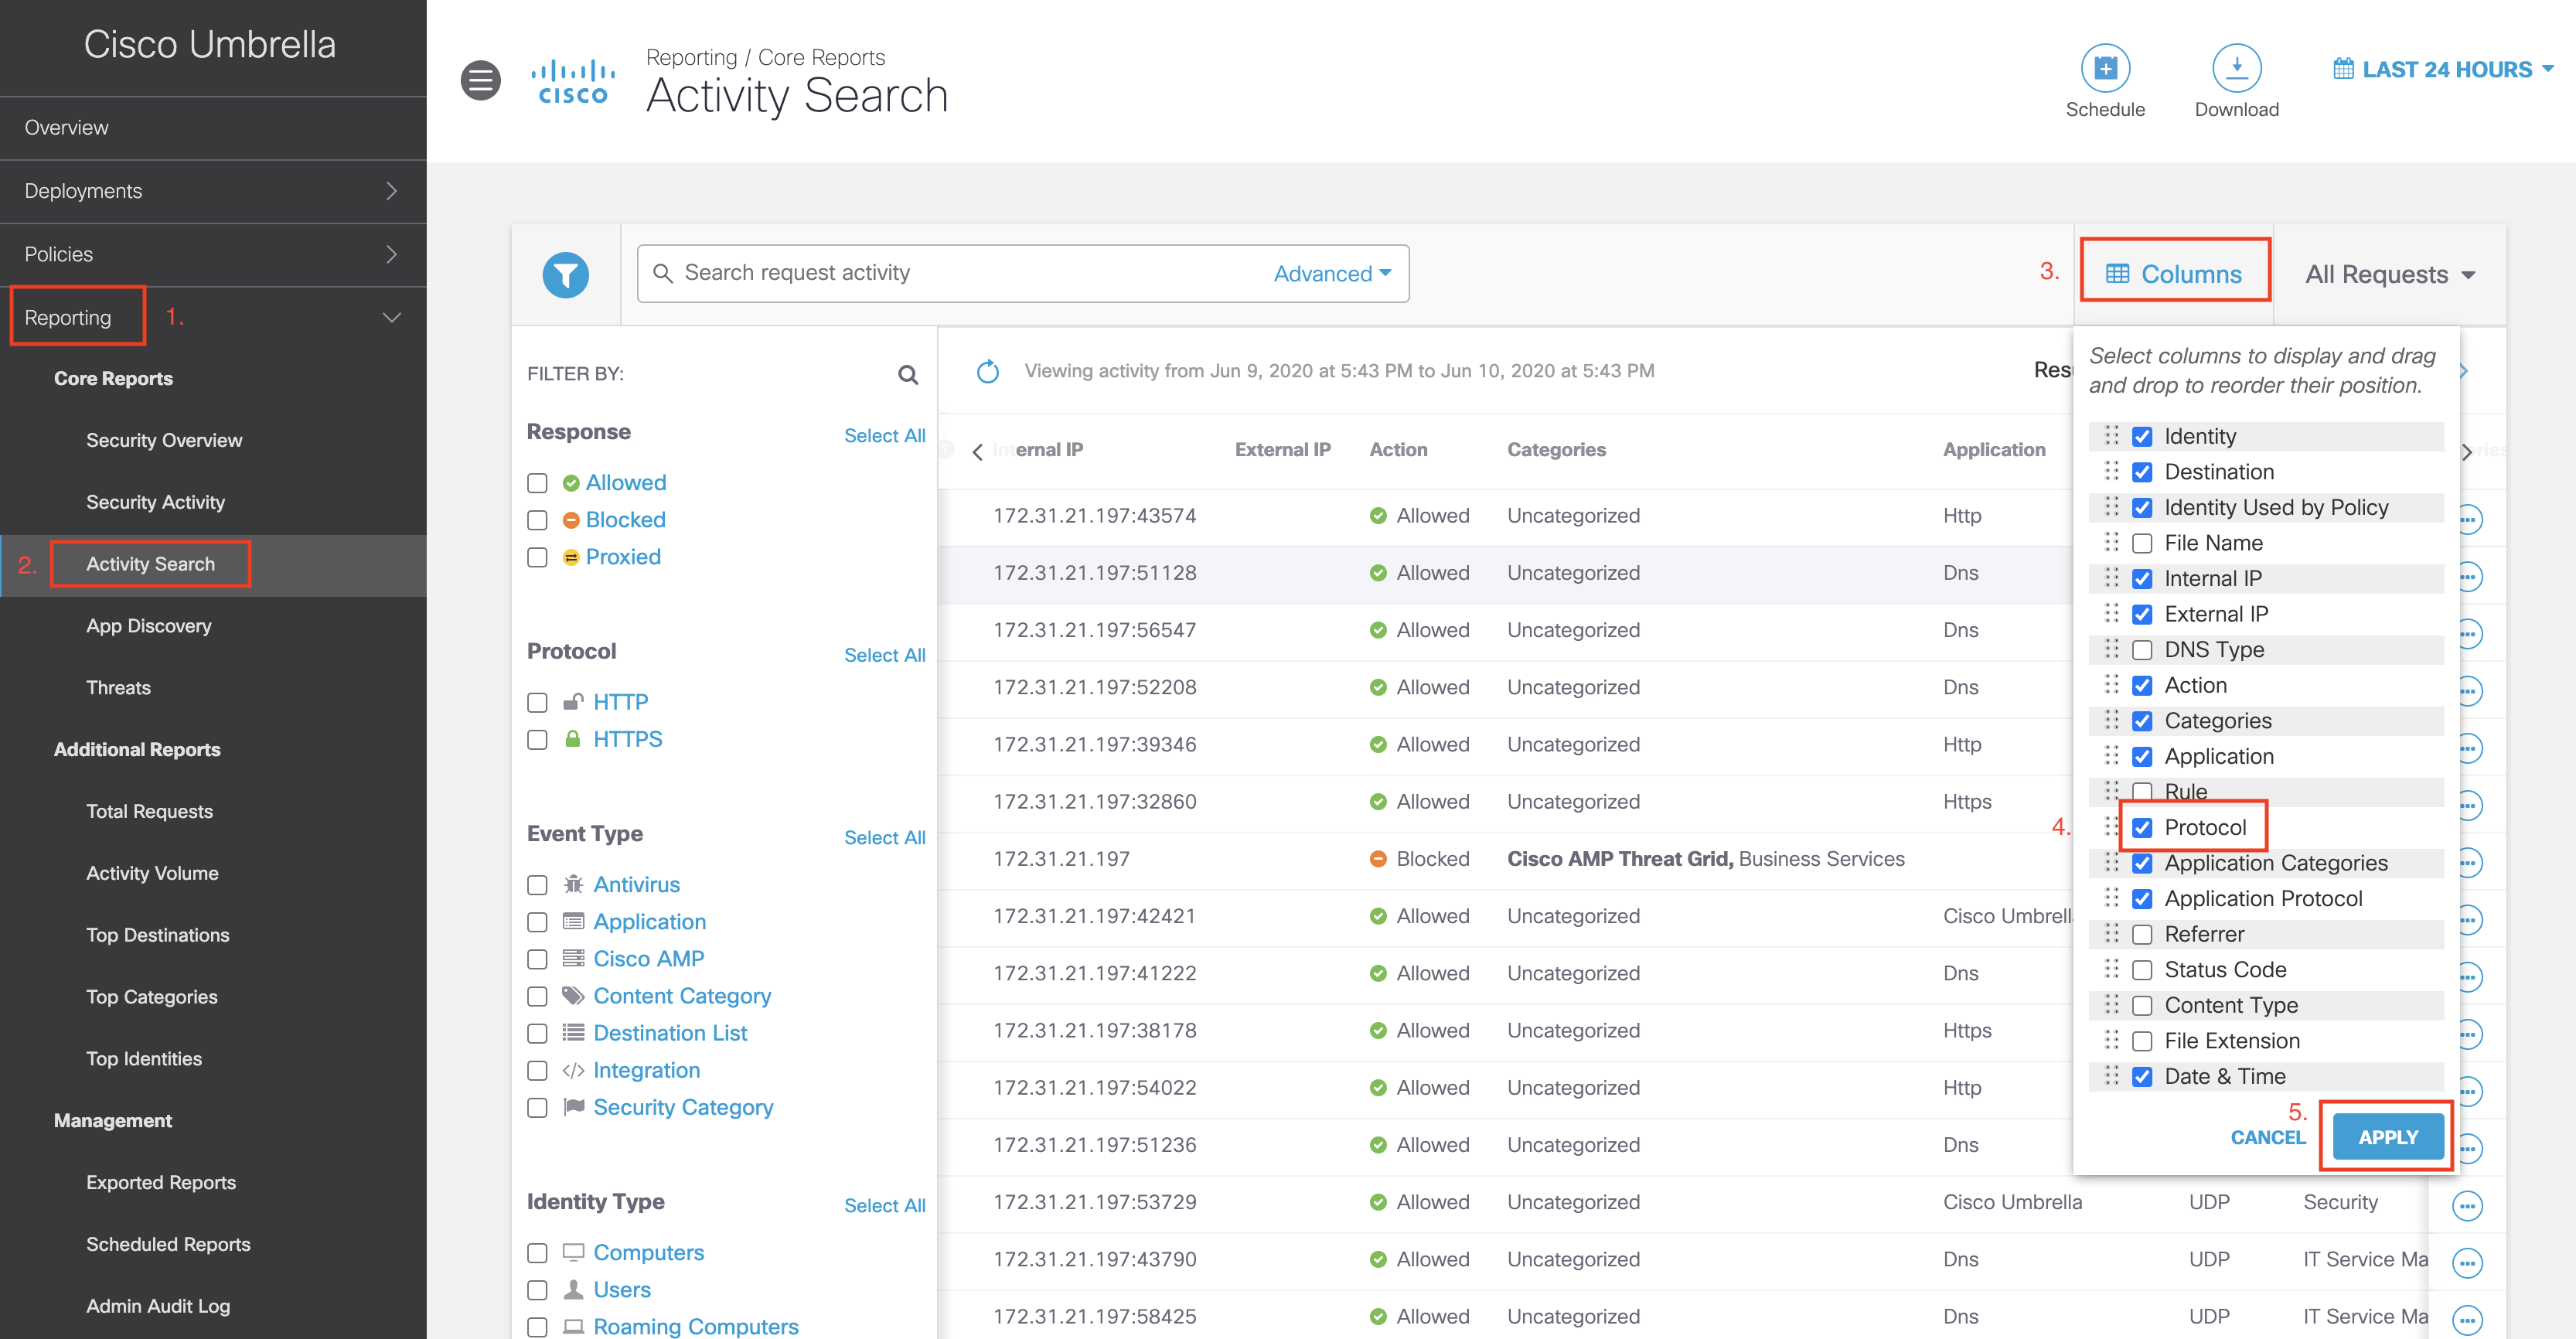Click drag handle for Referrer column
Image resolution: width=2576 pixels, height=1339 pixels.
[x=2111, y=933]
